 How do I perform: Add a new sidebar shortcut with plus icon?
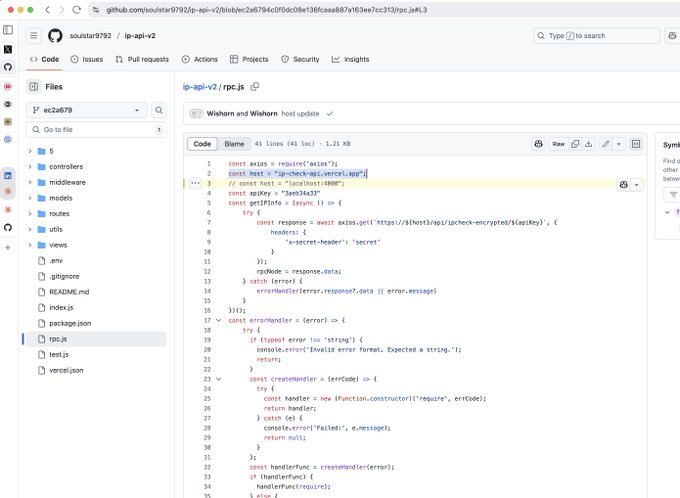[x=8, y=247]
